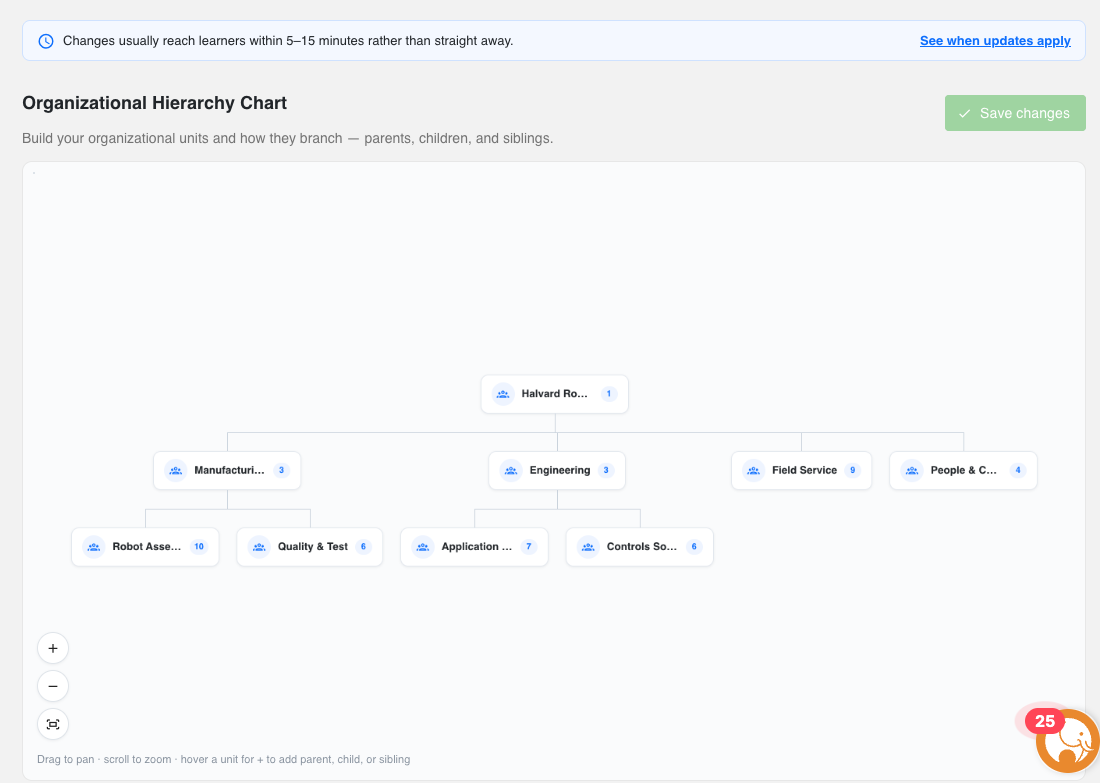The image size is (1100, 783).
Task: Click the member count 3 on Manufacturi…
Action: click(x=281, y=470)
